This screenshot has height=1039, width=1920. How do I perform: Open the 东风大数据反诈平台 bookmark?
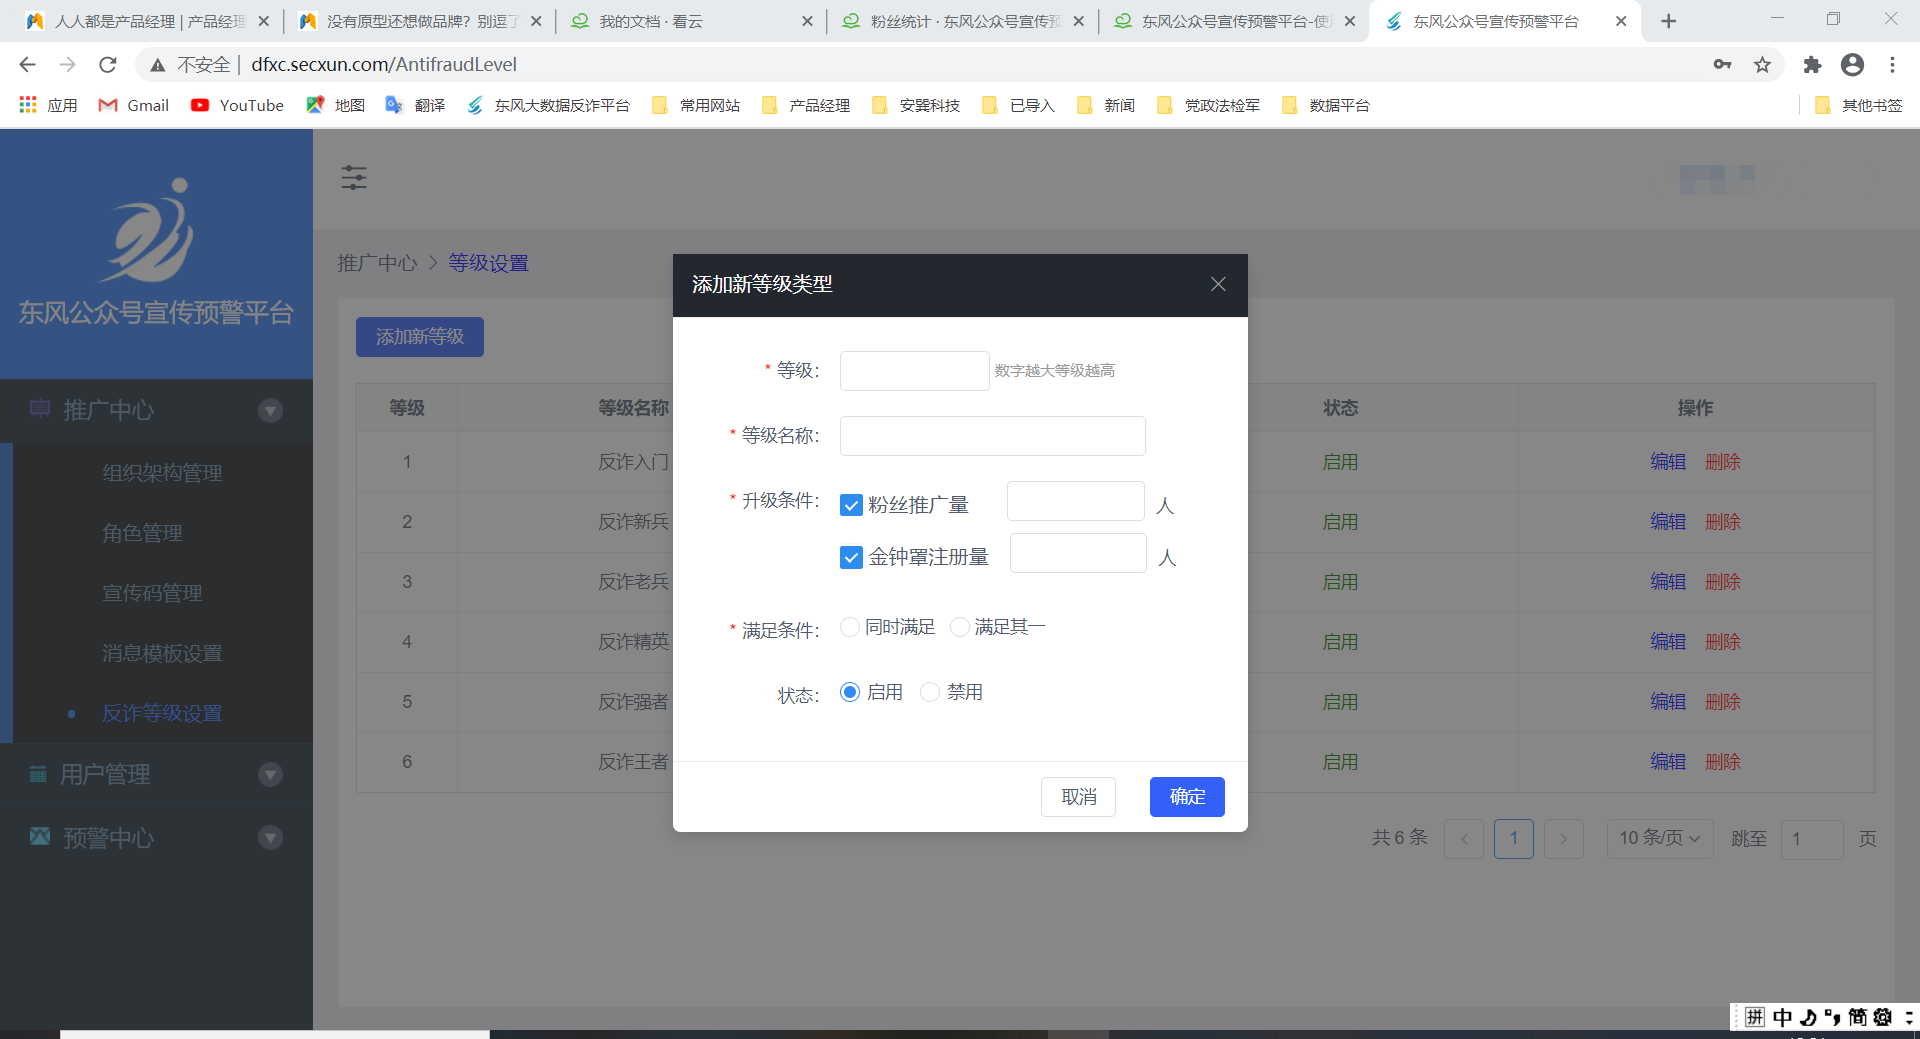[548, 105]
